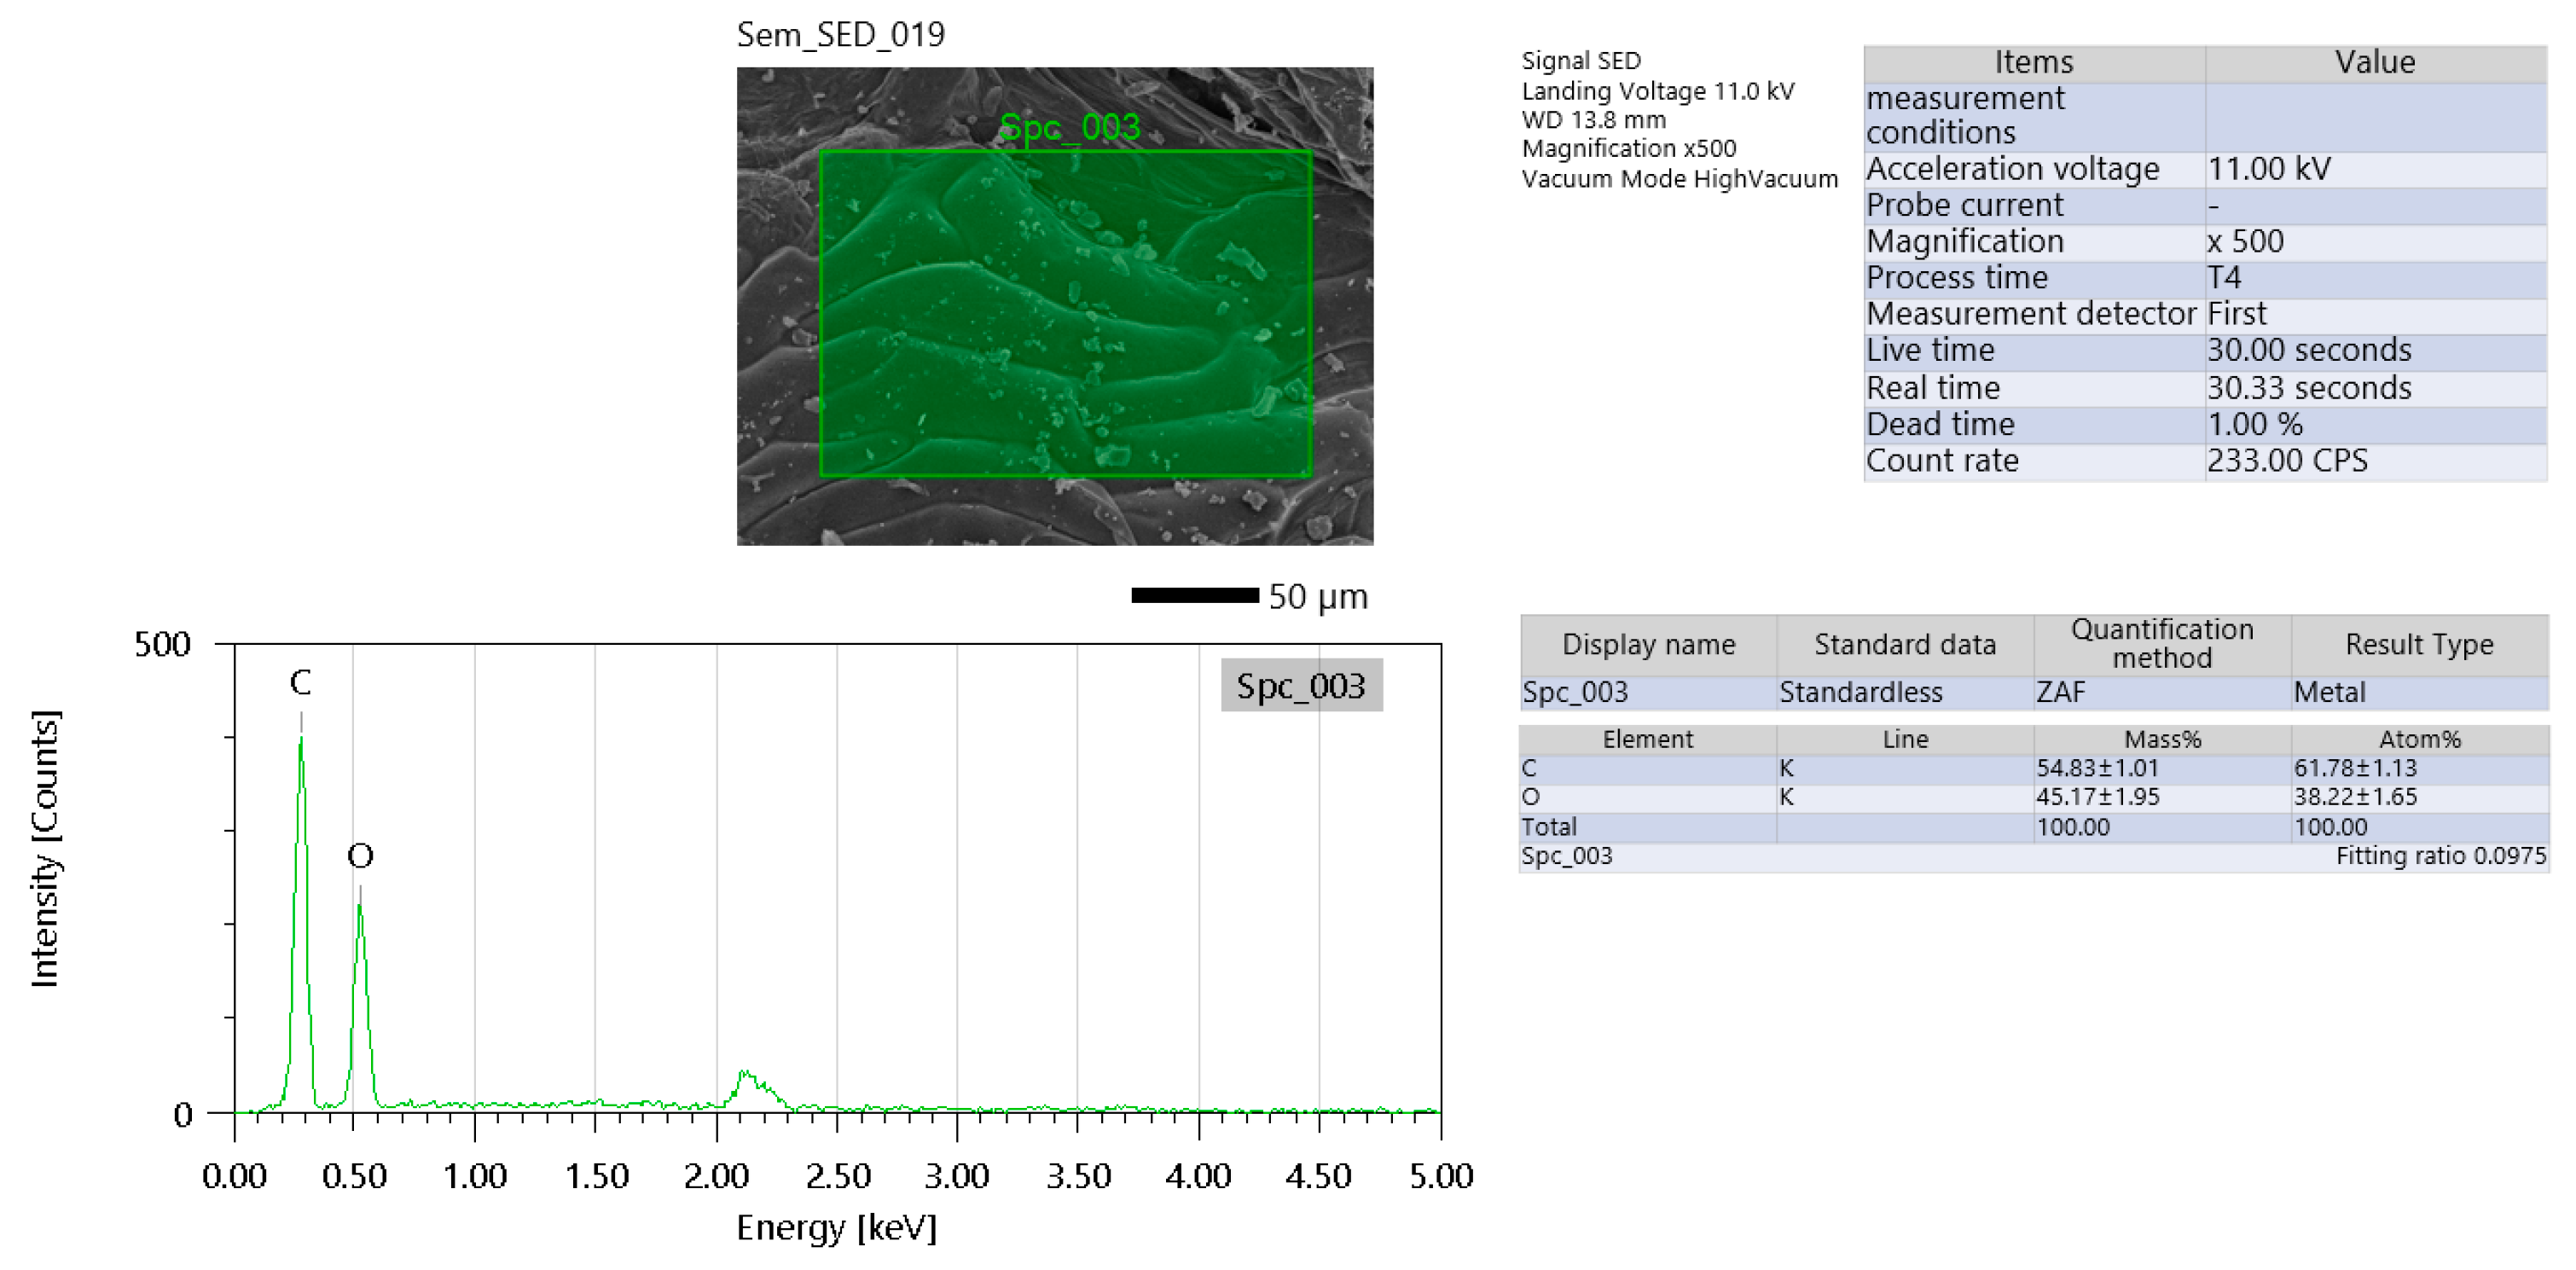Click the Quantification method header
This screenshot has width=2576, height=1270.
[2161, 644]
